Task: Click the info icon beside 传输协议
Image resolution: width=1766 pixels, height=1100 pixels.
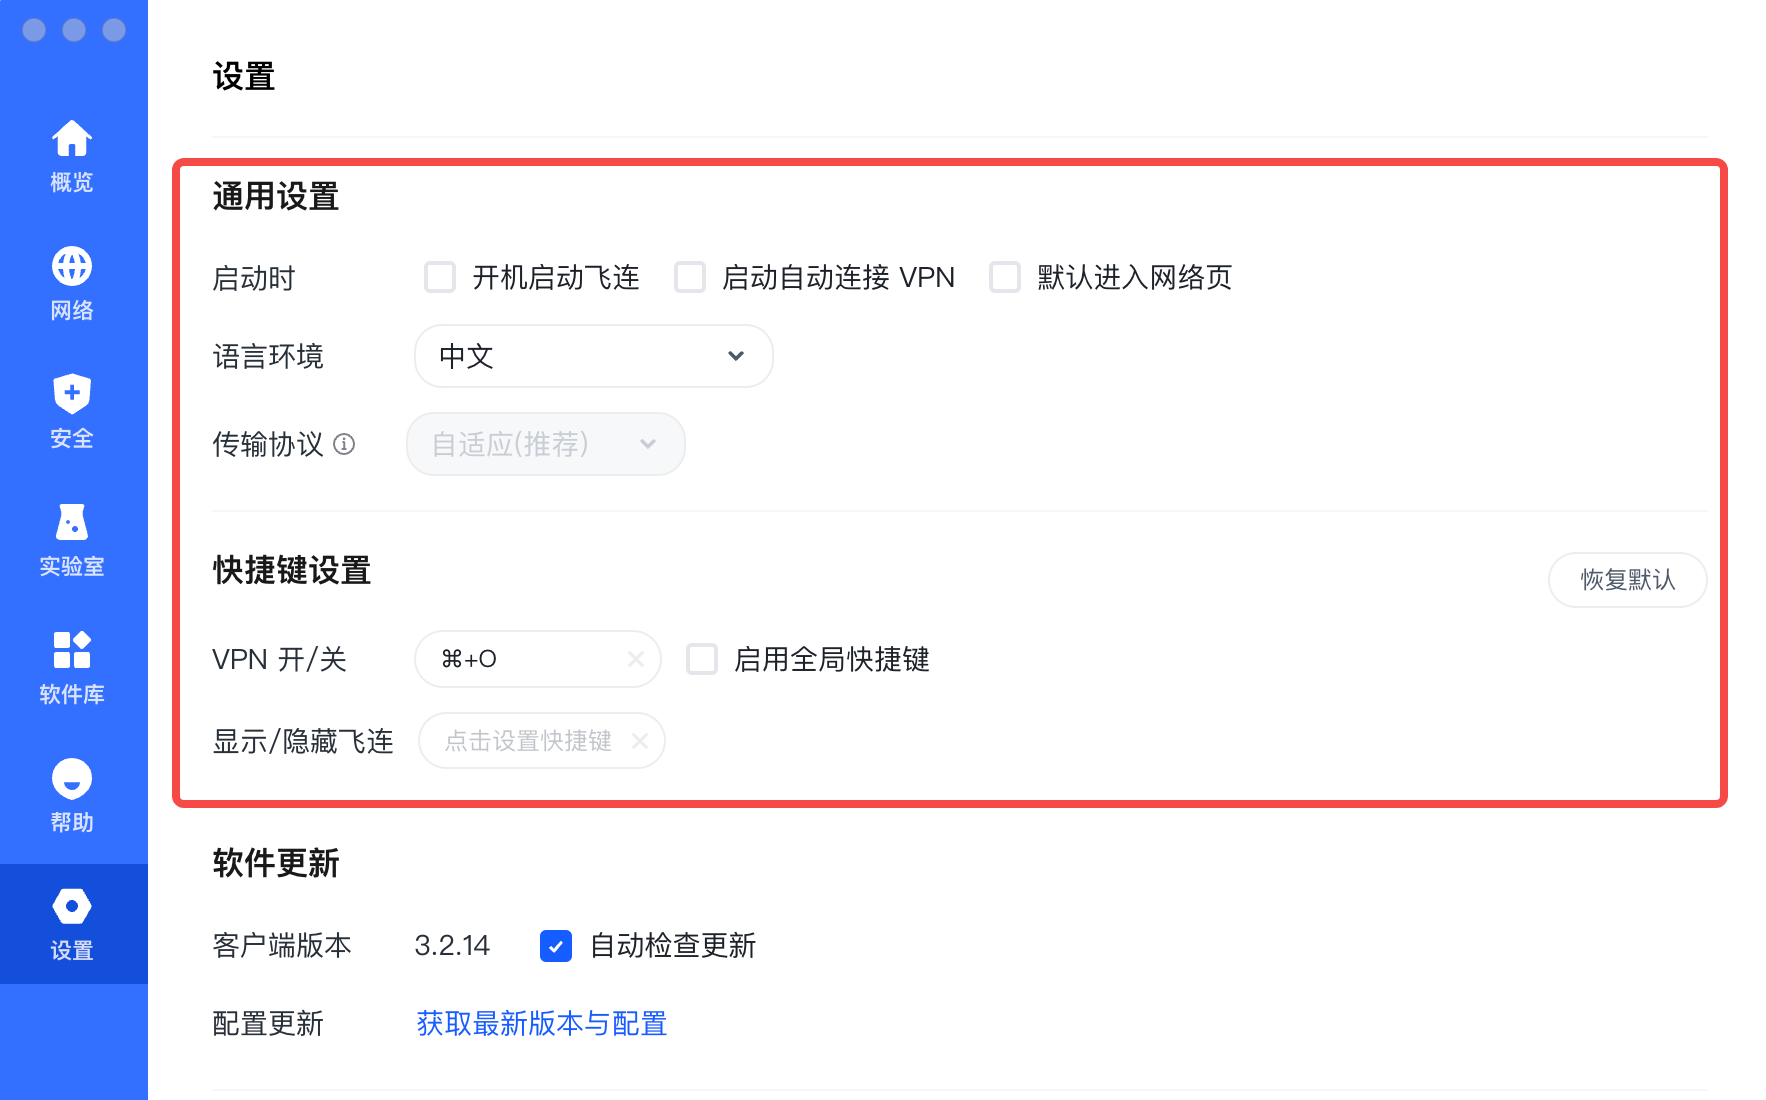Action: coord(344,444)
